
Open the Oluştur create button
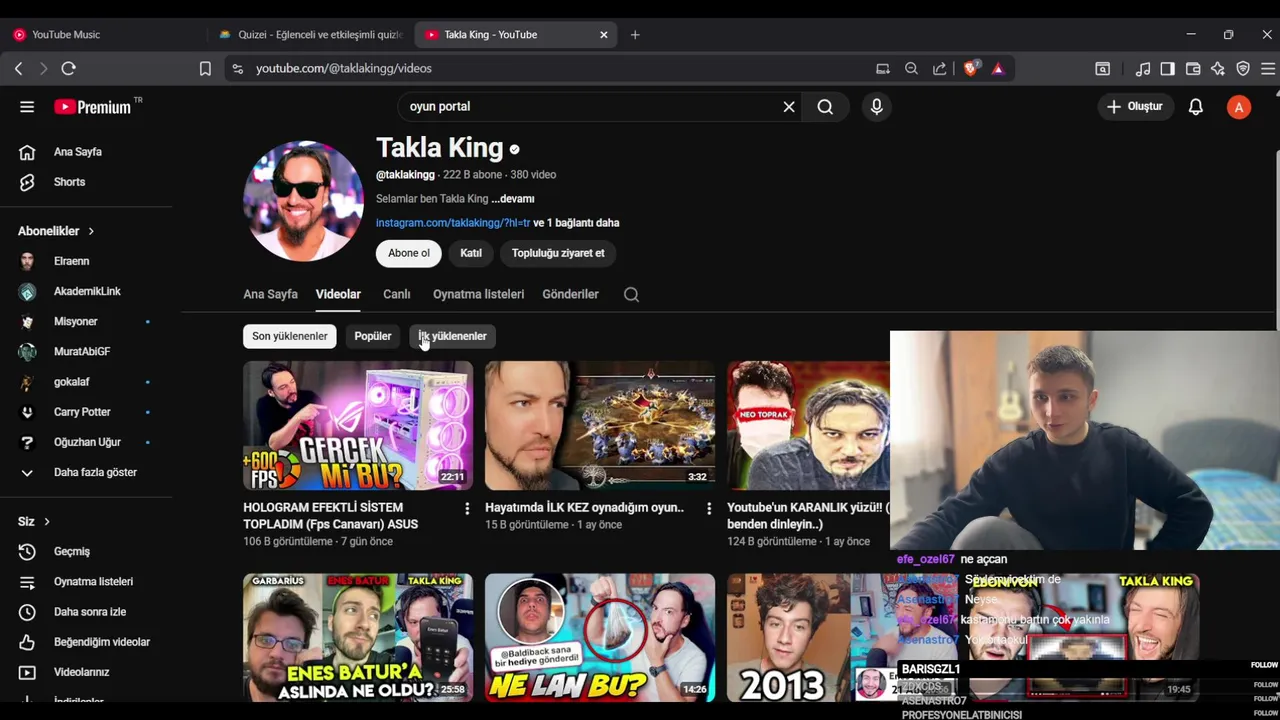click(1135, 107)
